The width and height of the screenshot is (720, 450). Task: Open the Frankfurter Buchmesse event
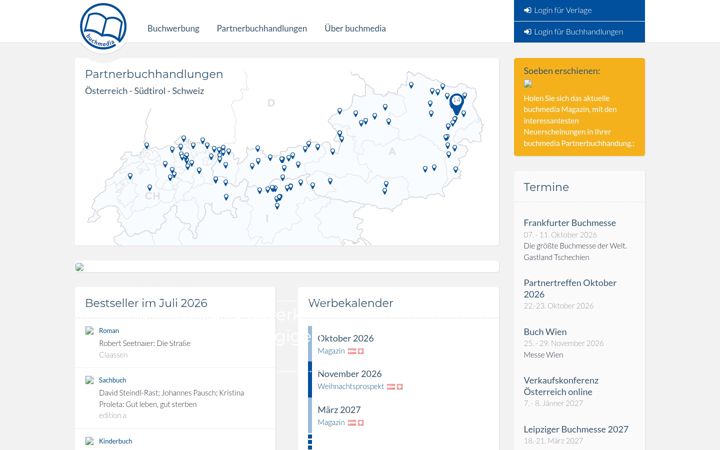coord(569,223)
